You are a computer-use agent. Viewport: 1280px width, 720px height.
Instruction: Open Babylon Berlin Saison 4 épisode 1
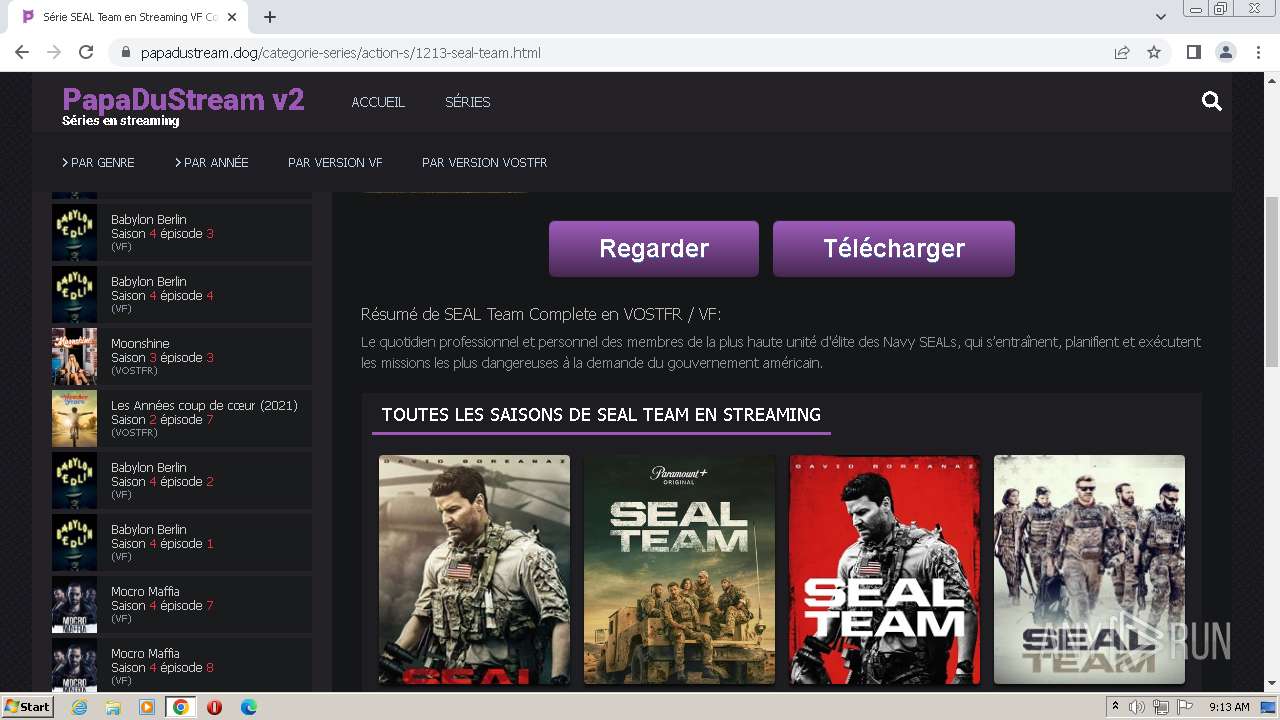(x=182, y=542)
